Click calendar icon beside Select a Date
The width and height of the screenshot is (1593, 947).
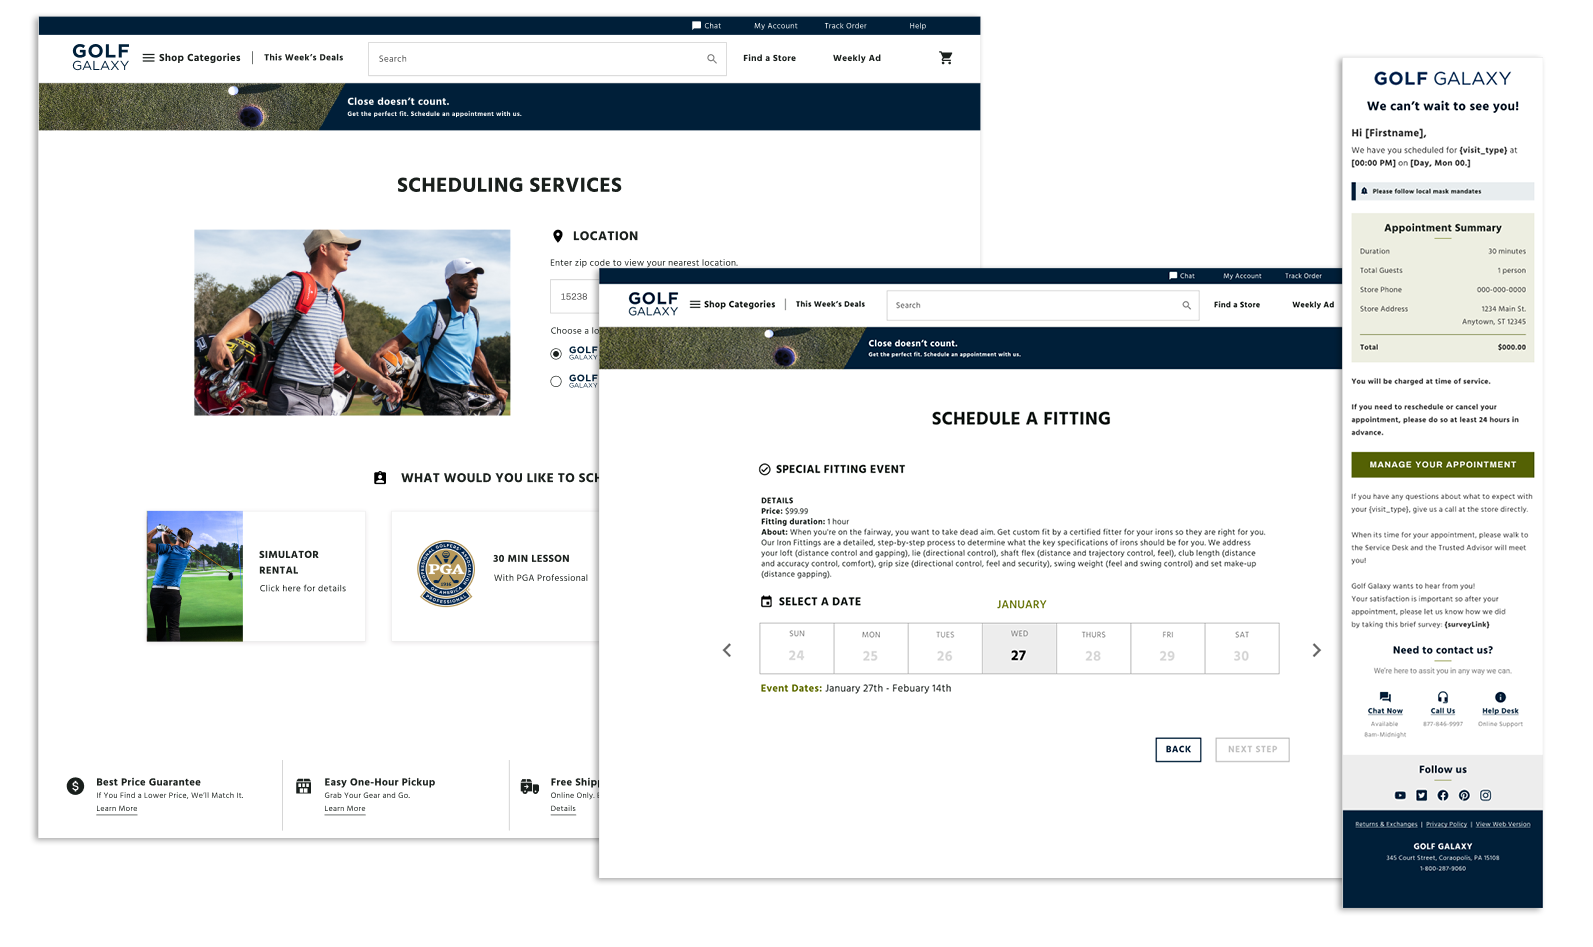[x=767, y=602]
